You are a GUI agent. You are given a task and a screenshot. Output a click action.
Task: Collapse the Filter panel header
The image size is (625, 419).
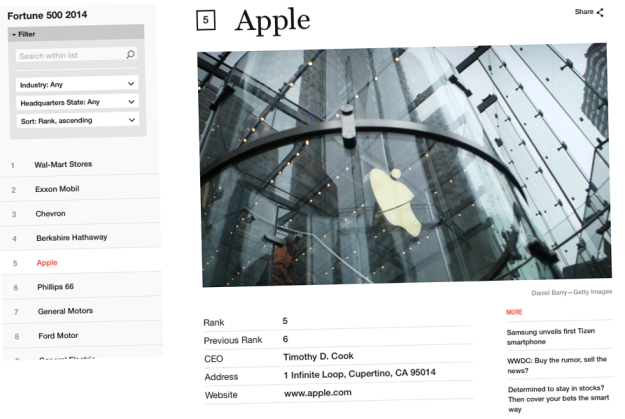(x=76, y=33)
